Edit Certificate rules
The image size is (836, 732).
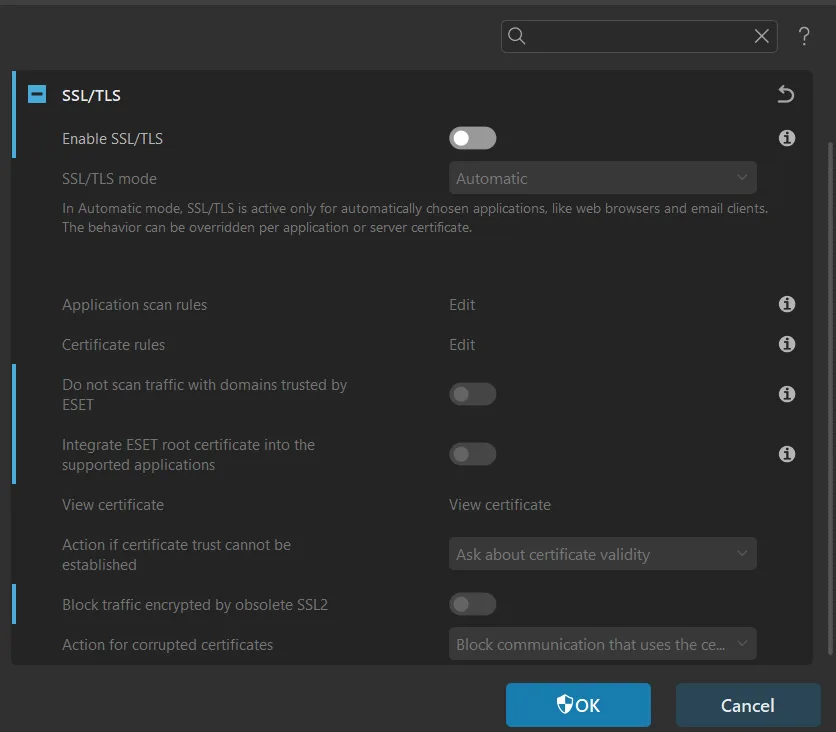[x=462, y=344]
